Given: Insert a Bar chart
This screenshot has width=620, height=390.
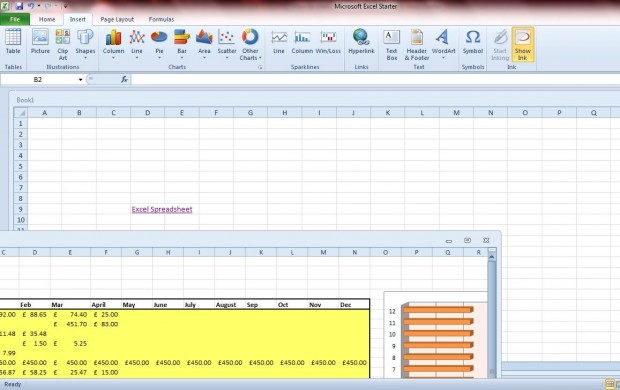Looking at the screenshot, I should coord(181,44).
